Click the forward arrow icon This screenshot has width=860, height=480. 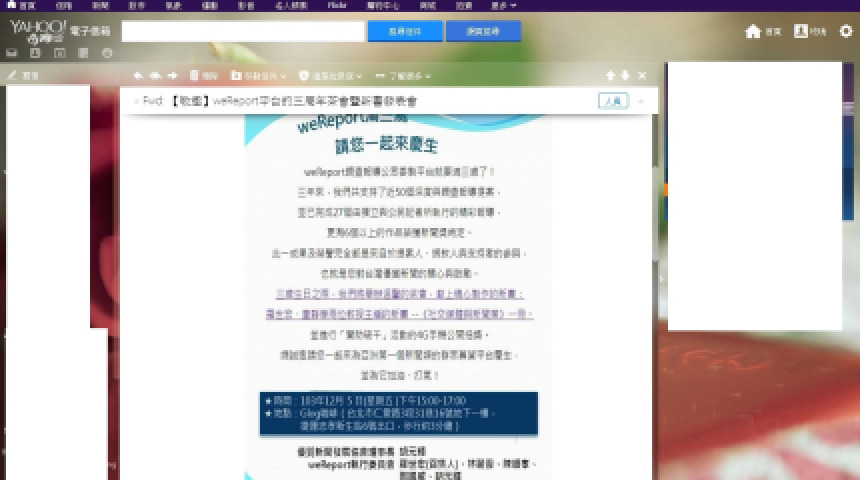(172, 75)
